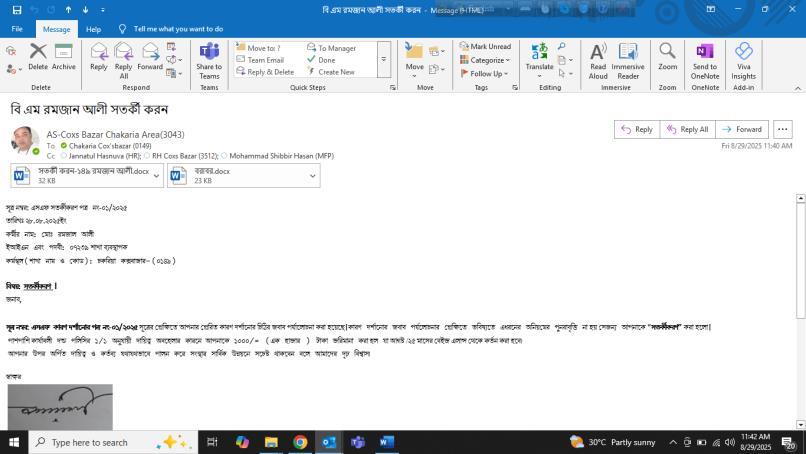
Task: Open Viva Insights add-in
Action: click(x=743, y=58)
